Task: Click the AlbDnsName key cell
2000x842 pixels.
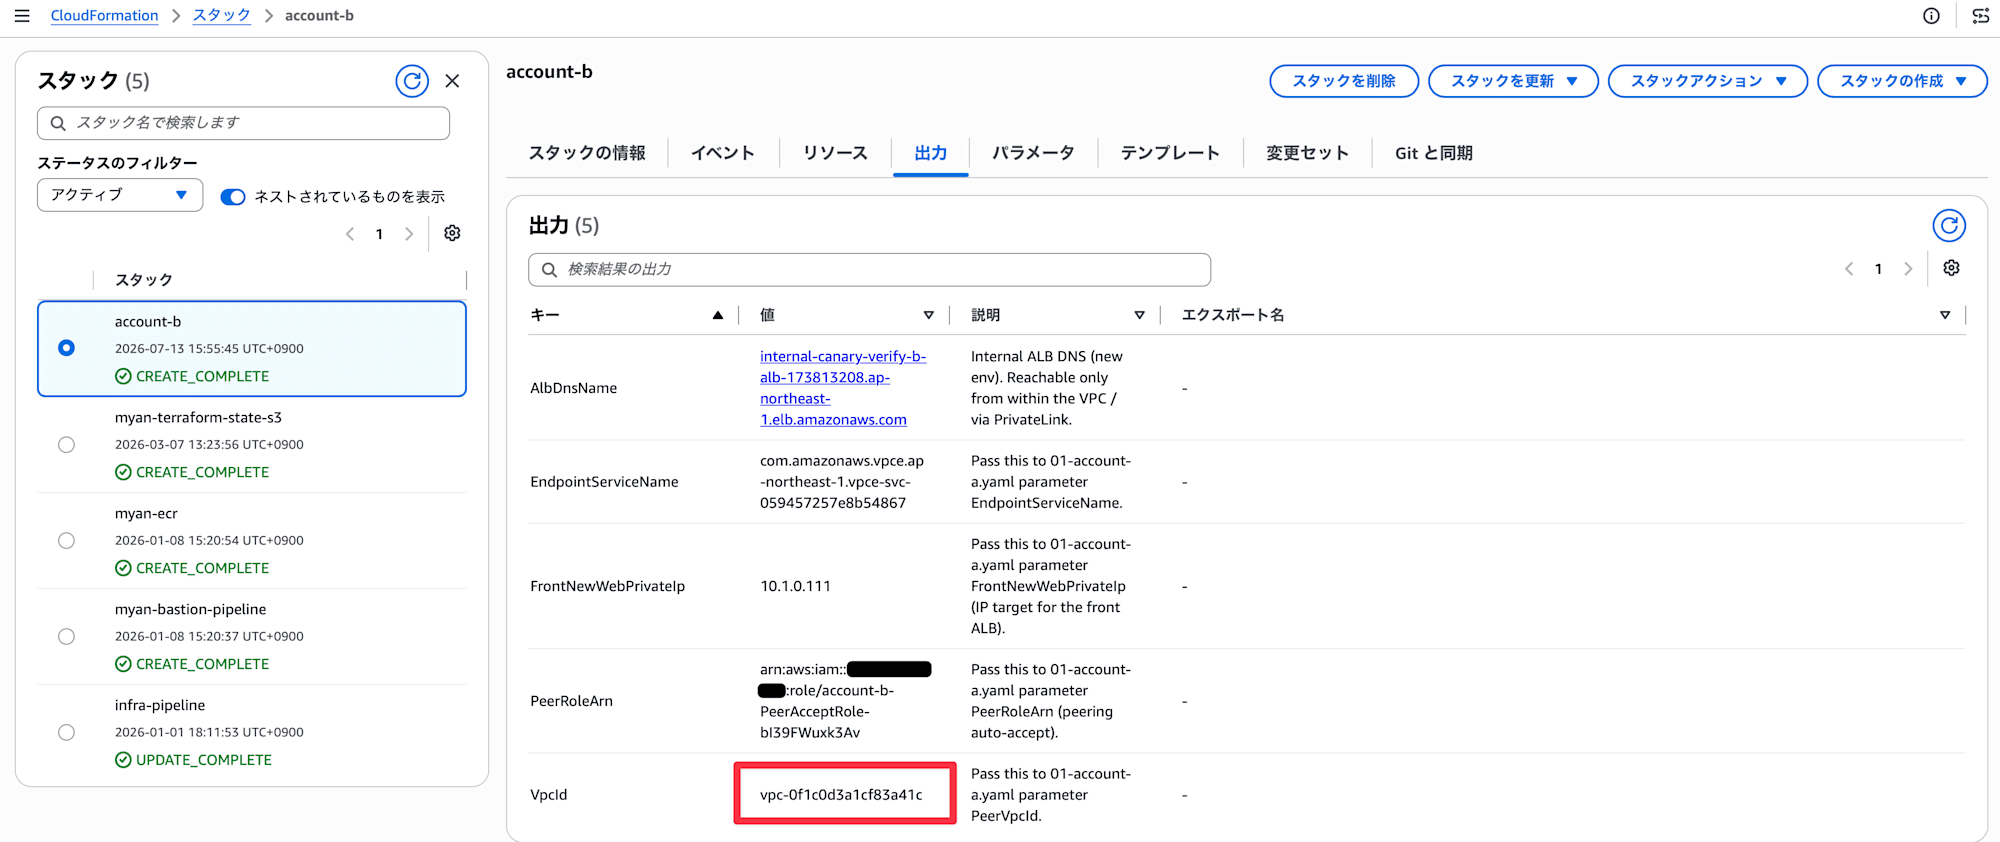Action: 573,388
